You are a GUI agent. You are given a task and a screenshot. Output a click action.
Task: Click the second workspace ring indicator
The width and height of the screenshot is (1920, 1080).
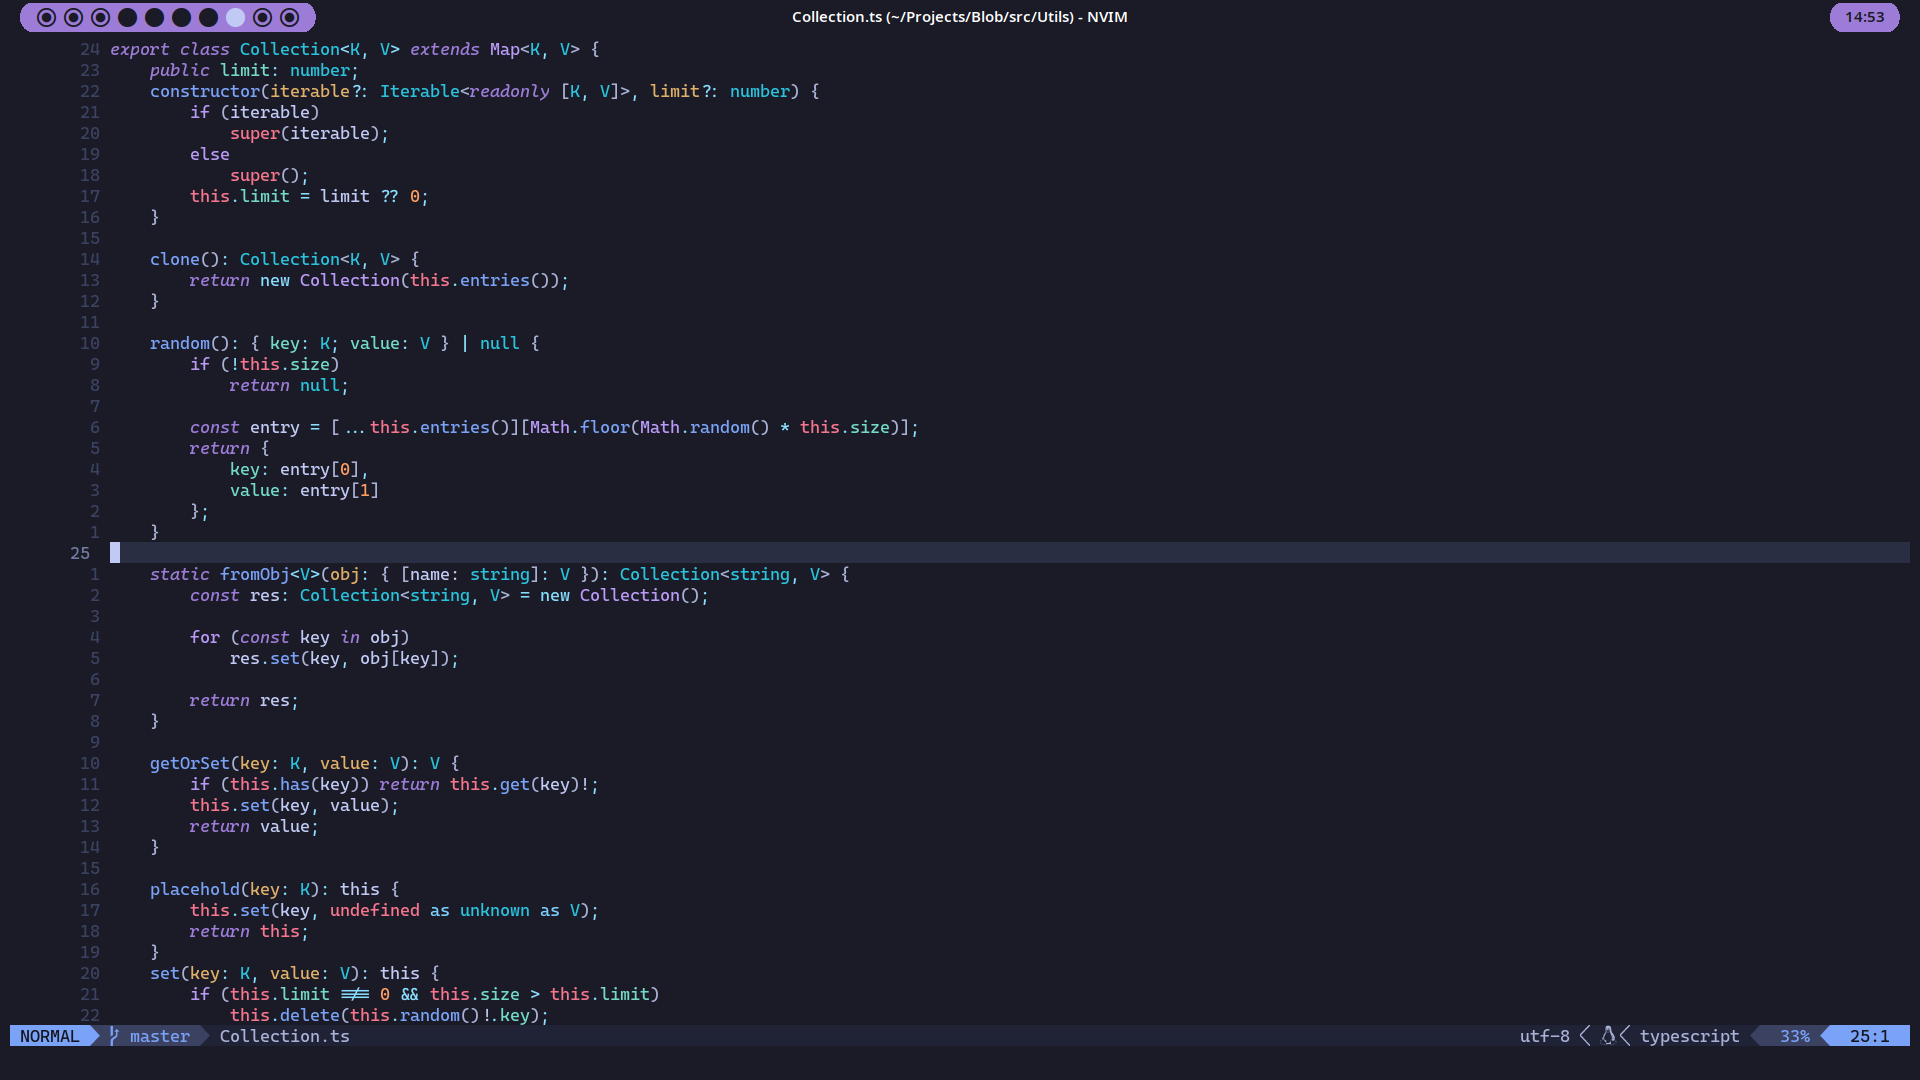73,17
